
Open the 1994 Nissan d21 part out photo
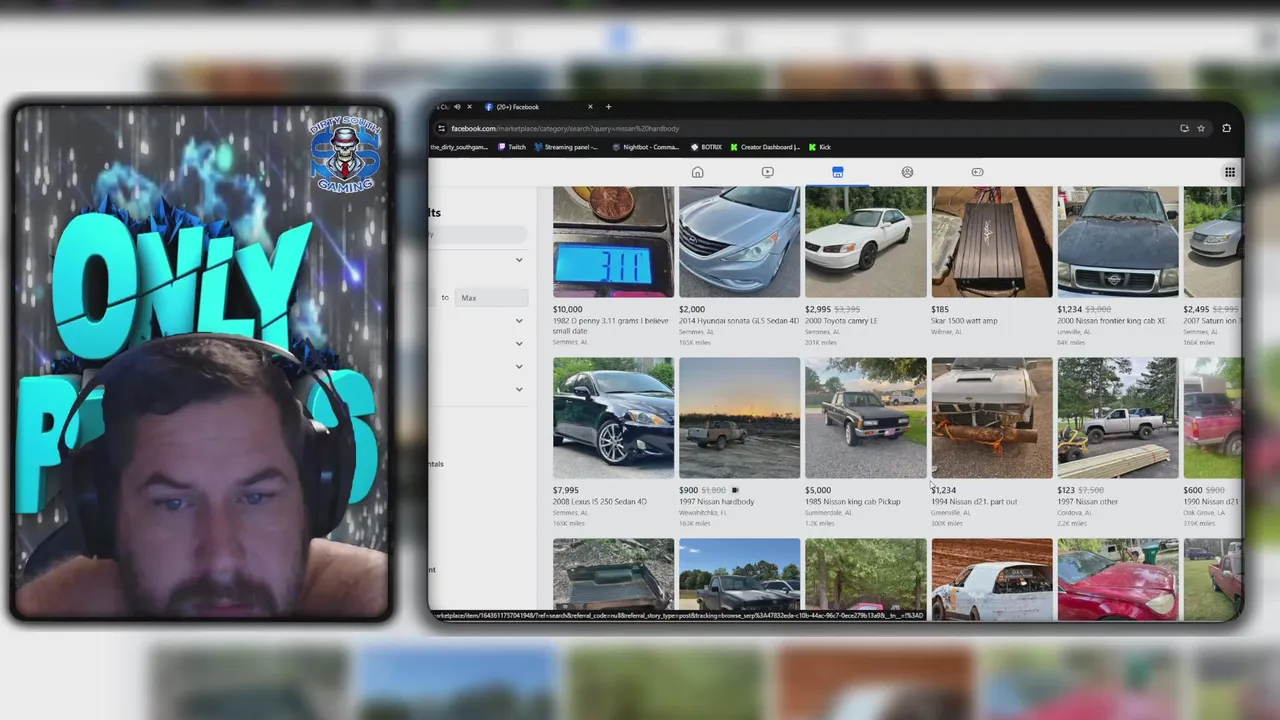pyautogui.click(x=991, y=418)
